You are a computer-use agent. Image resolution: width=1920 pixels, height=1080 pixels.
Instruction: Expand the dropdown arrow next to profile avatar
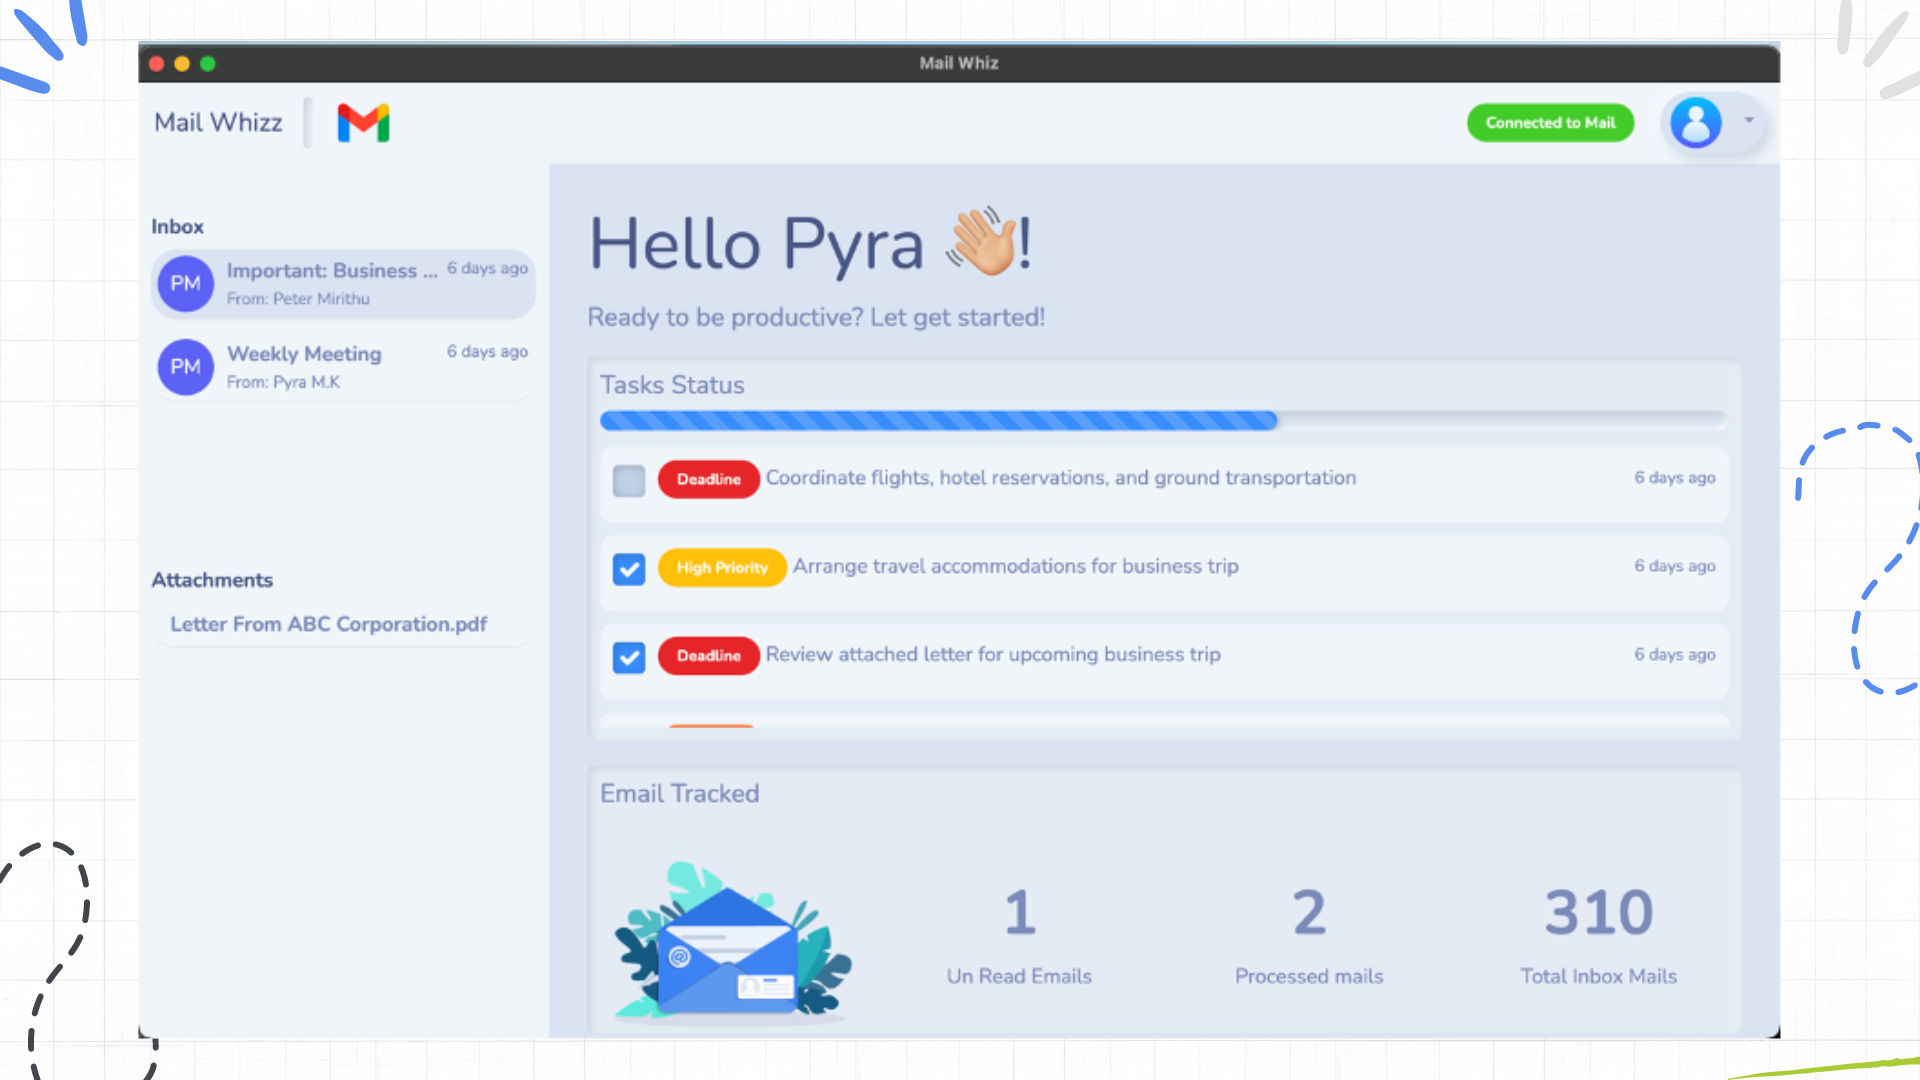1750,121
